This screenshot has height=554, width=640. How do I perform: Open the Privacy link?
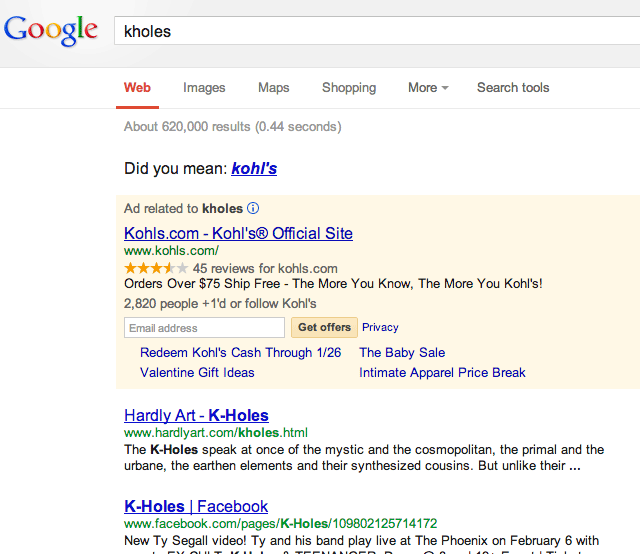click(x=380, y=327)
